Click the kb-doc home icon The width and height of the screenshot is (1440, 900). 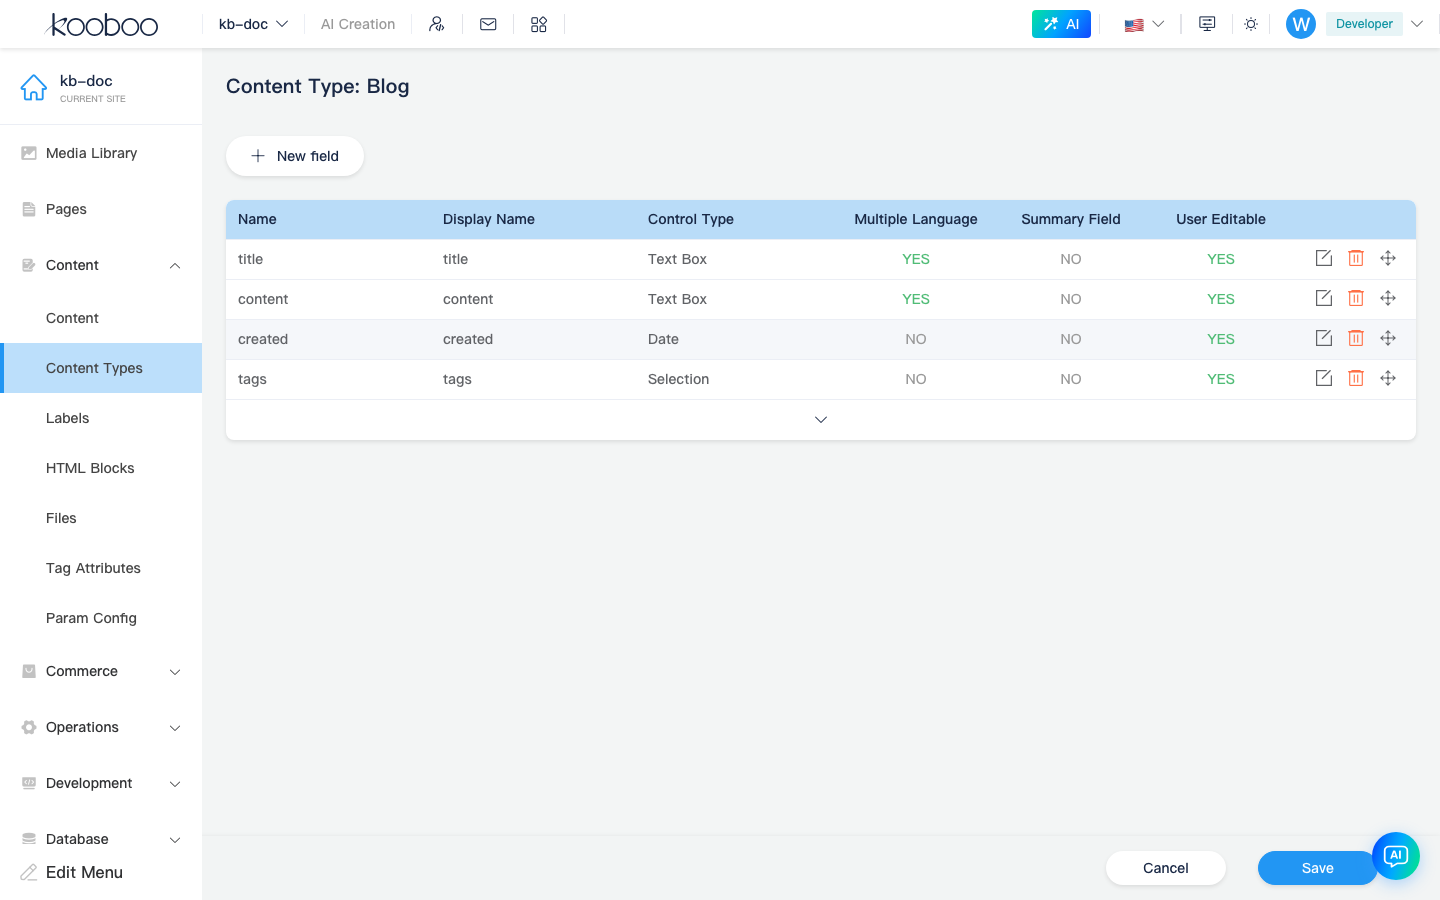pos(34,88)
